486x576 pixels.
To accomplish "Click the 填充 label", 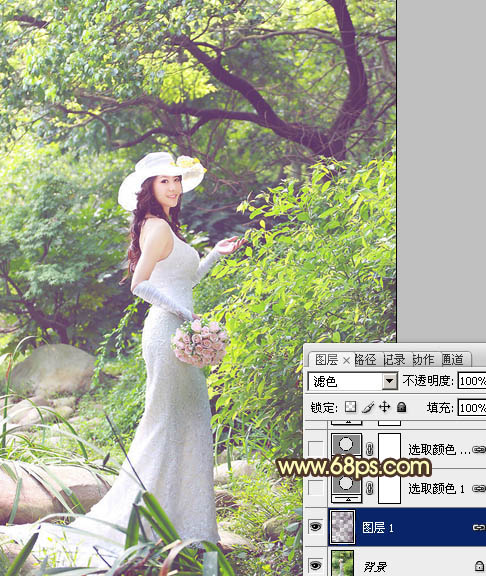I will coord(440,408).
